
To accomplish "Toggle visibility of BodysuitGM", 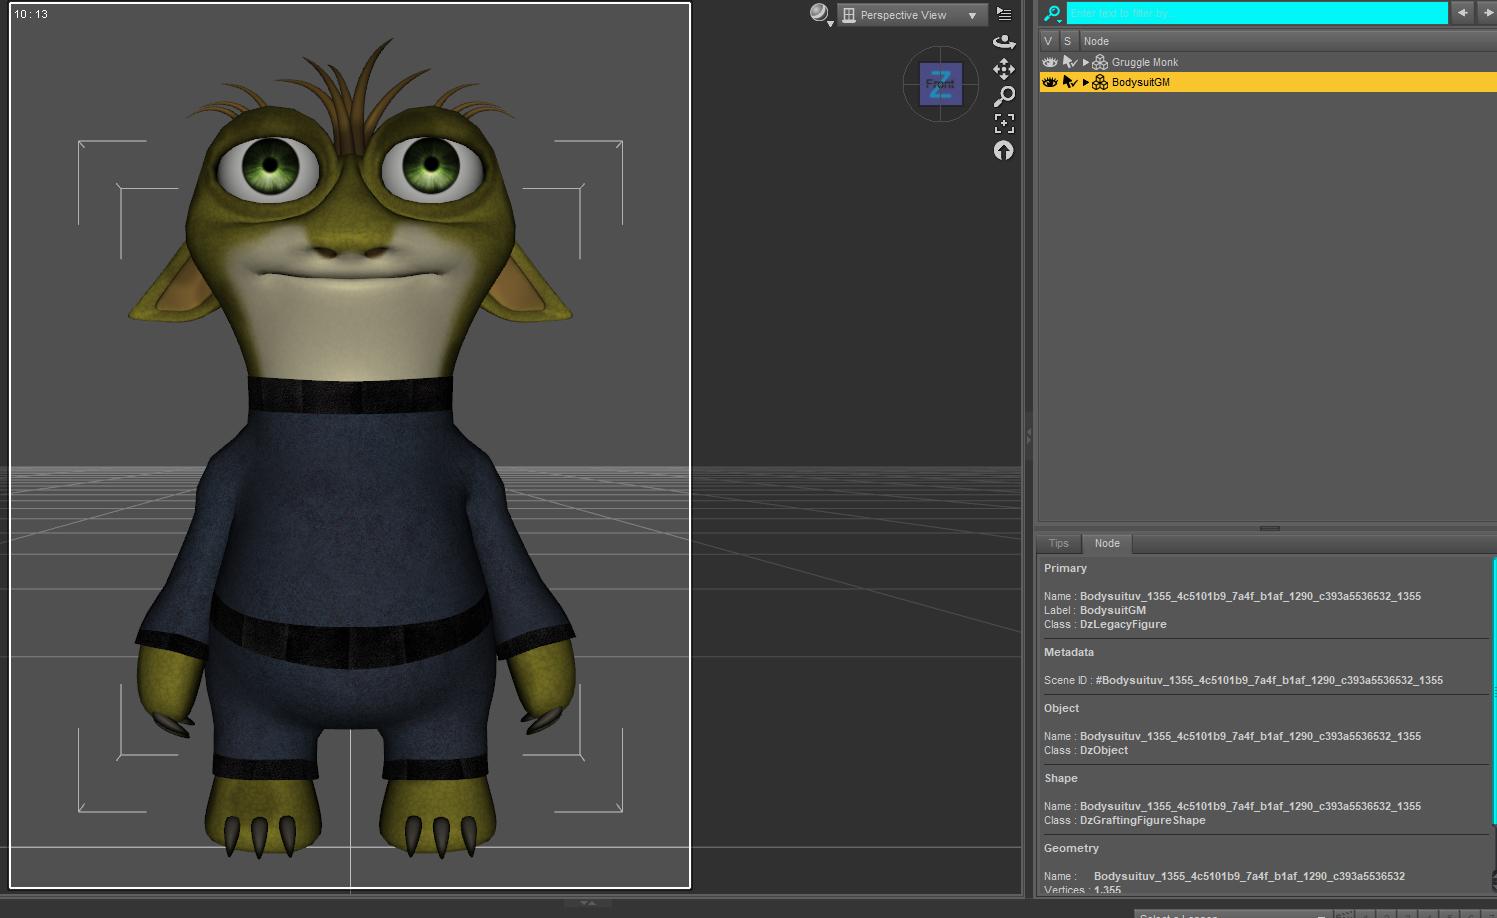I will 1049,82.
